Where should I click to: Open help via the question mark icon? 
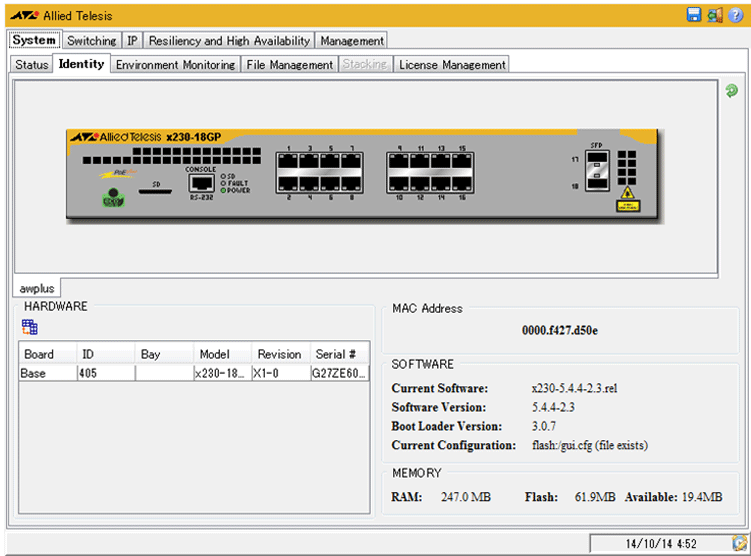coord(736,15)
